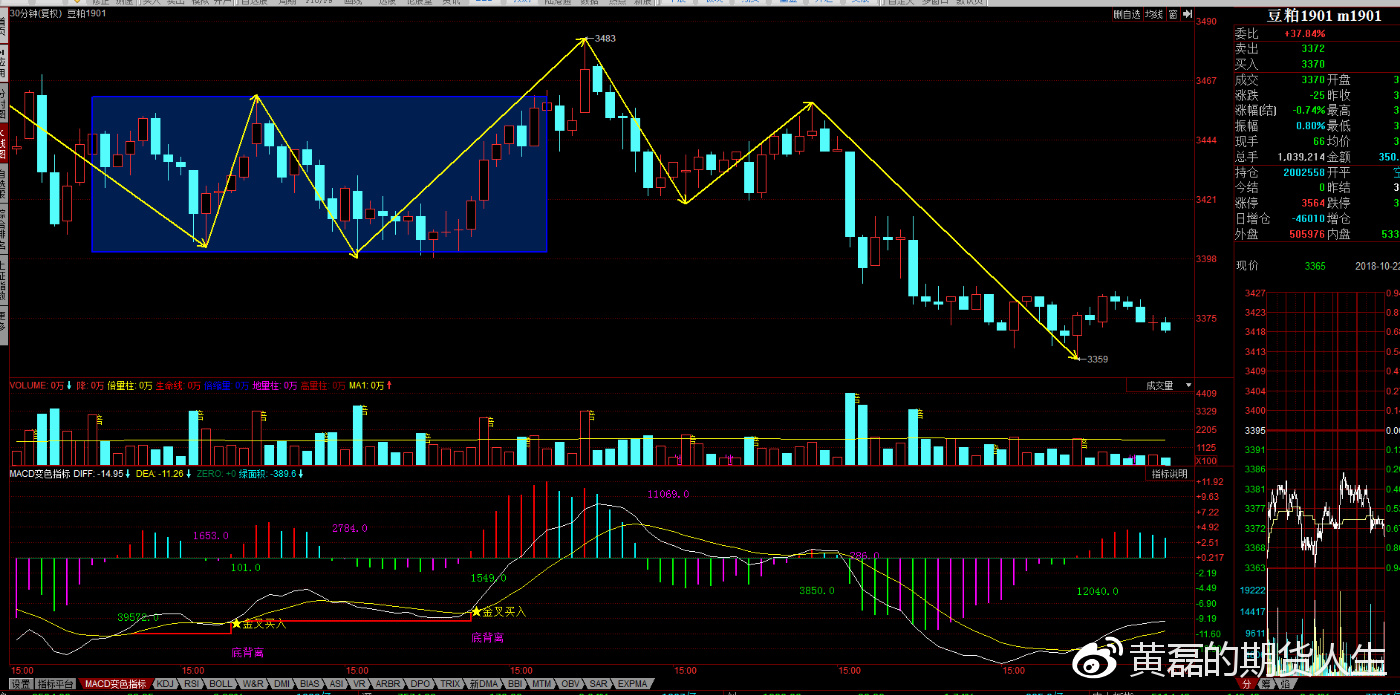This screenshot has height=695, width=1400.
Task: Switch to the RSI indicator tab
Action: coord(192,685)
